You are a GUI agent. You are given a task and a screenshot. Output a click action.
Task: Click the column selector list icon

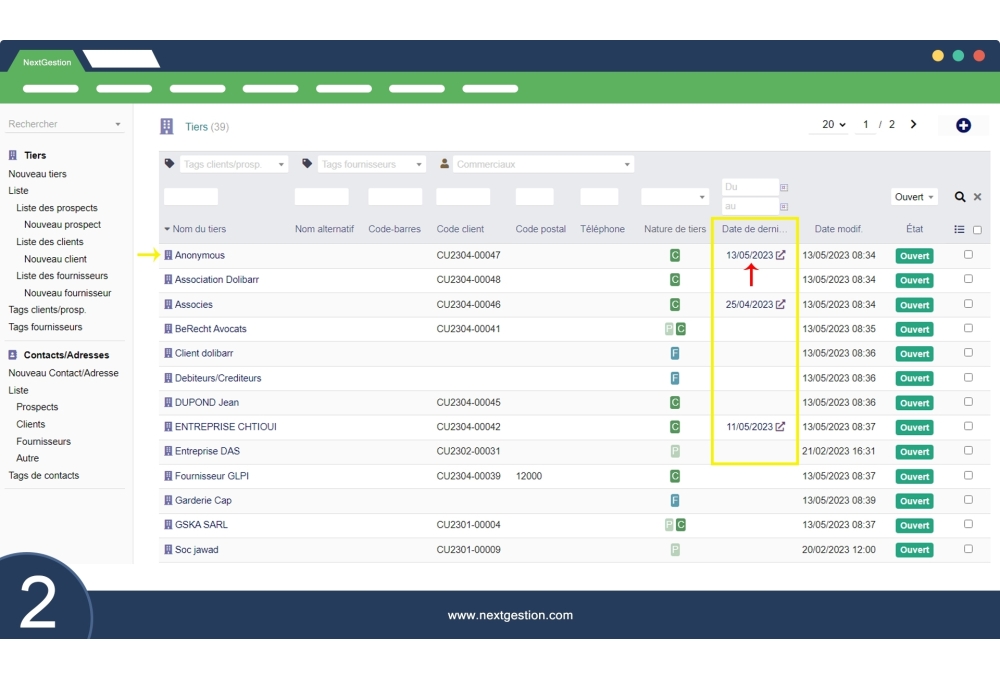click(x=959, y=229)
